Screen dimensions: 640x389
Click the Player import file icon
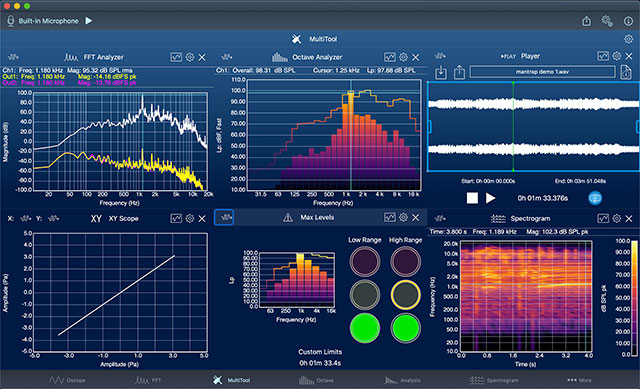coord(441,72)
